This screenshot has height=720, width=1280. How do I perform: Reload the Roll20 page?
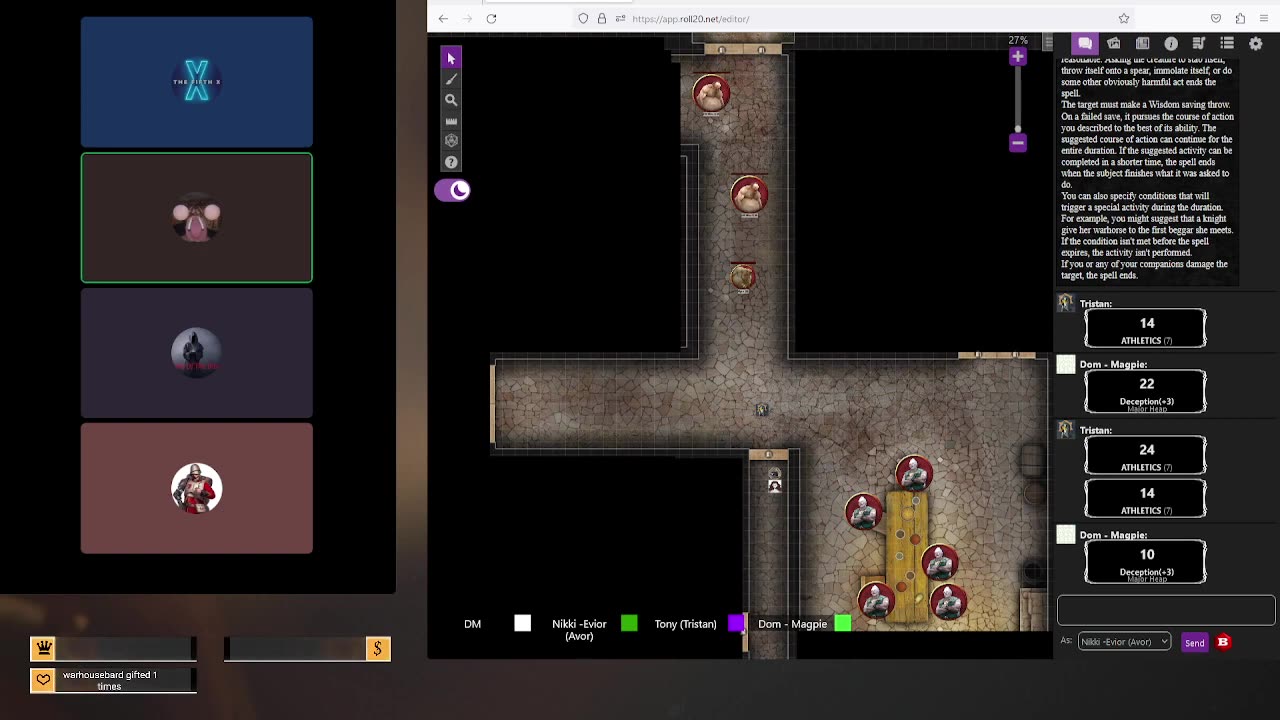coord(491,18)
